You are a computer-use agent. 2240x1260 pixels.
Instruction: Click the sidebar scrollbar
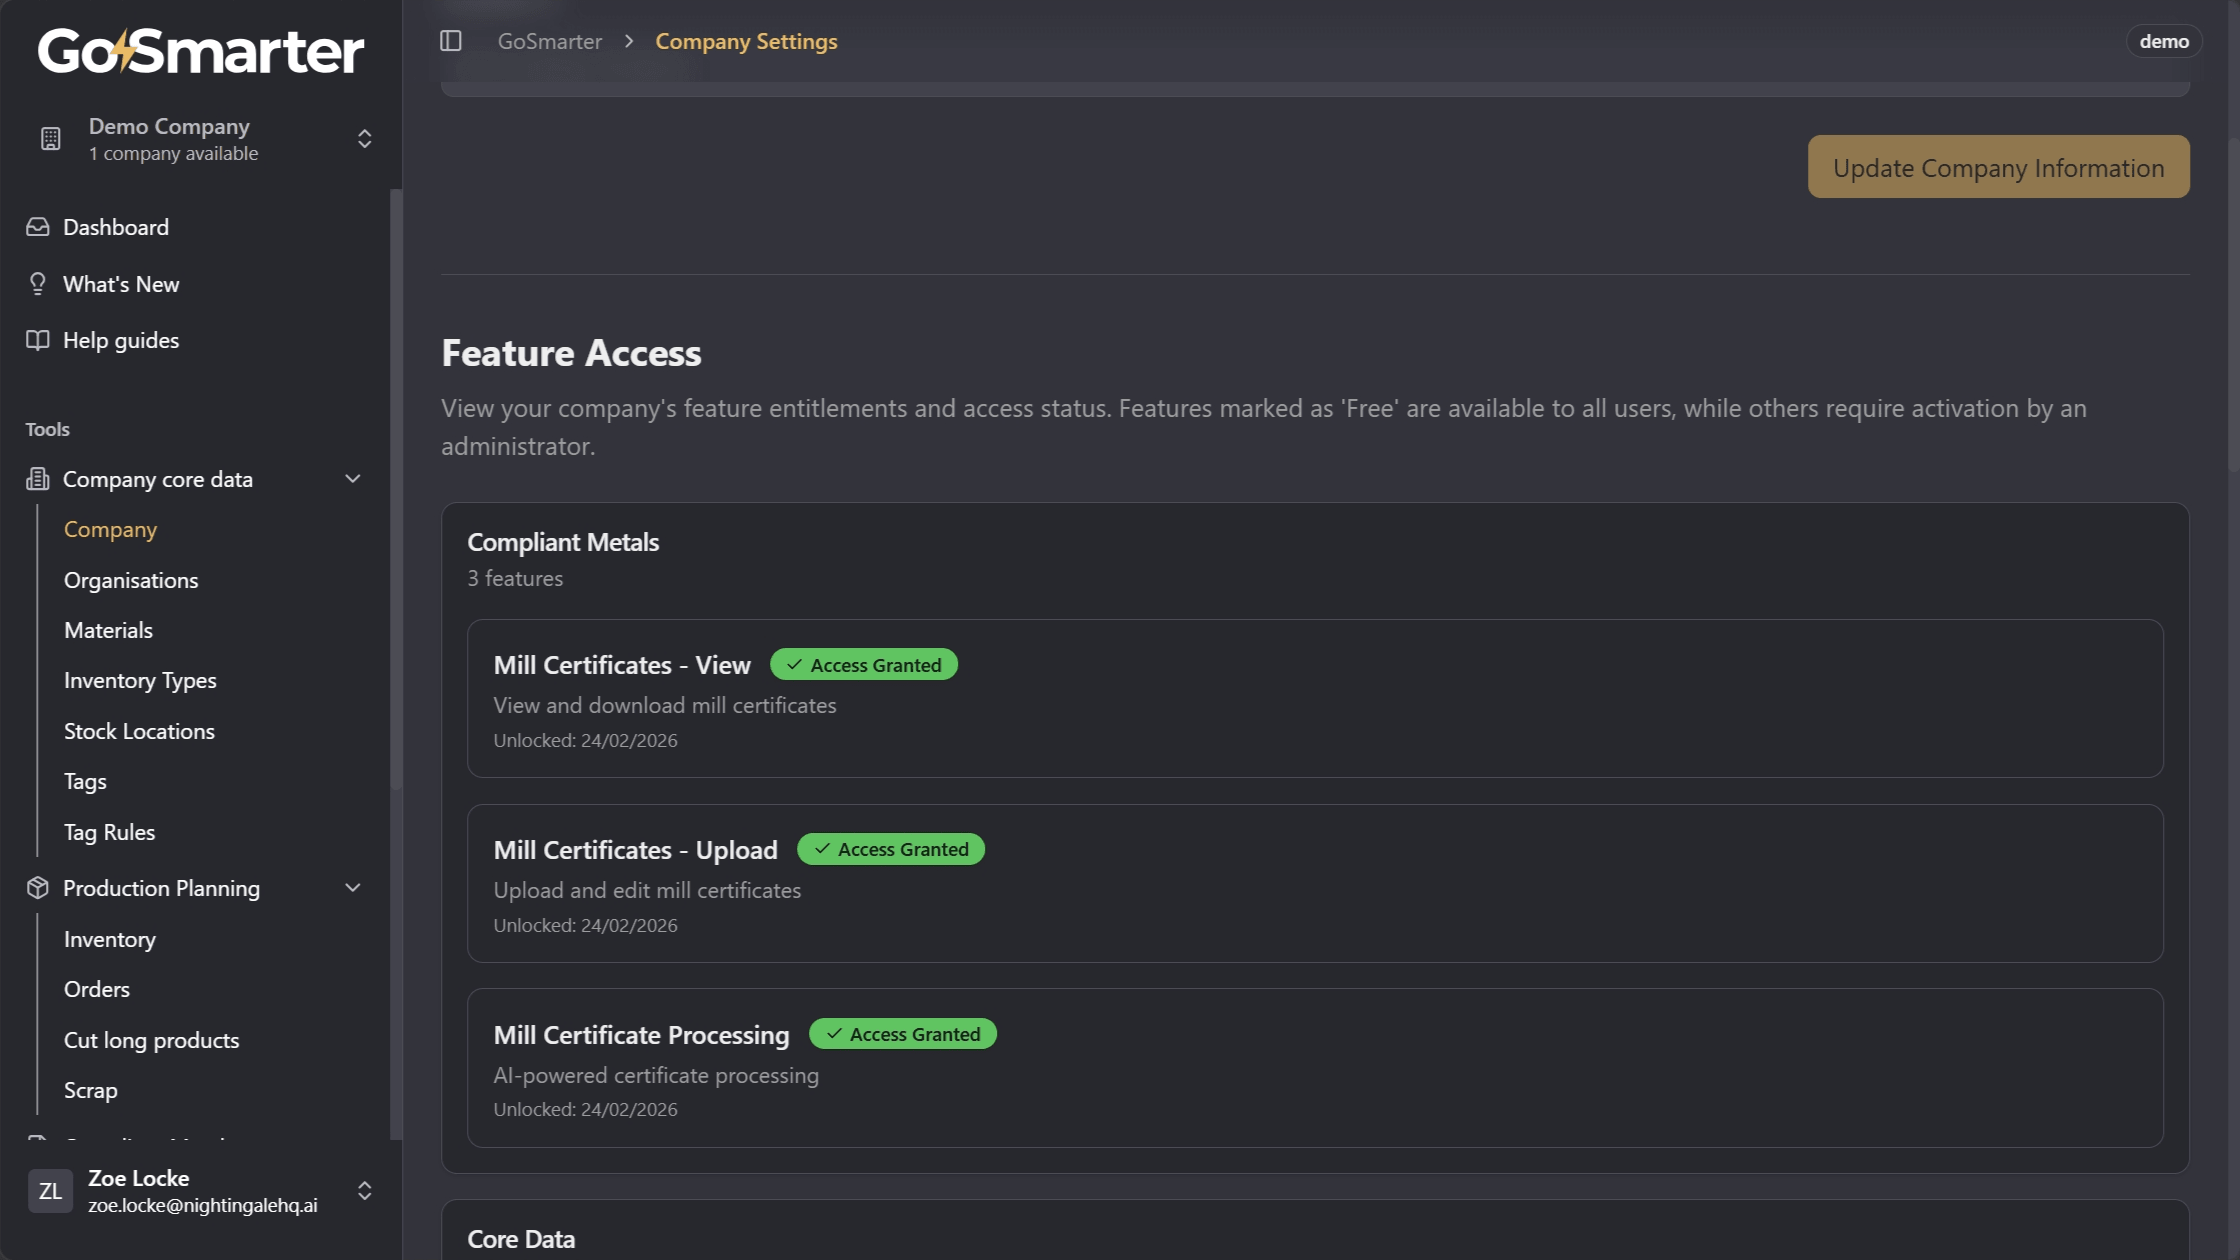point(396,490)
